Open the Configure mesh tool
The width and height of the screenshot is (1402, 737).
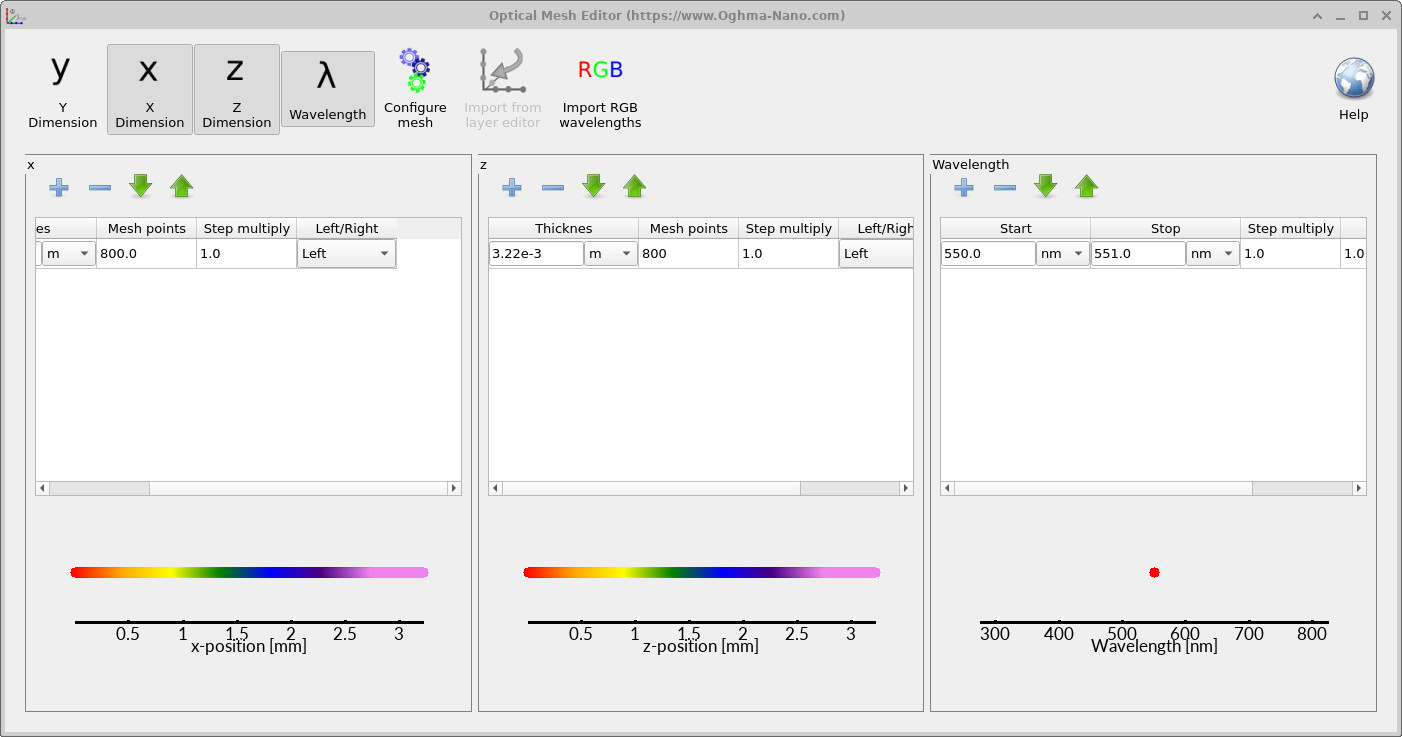pos(415,85)
